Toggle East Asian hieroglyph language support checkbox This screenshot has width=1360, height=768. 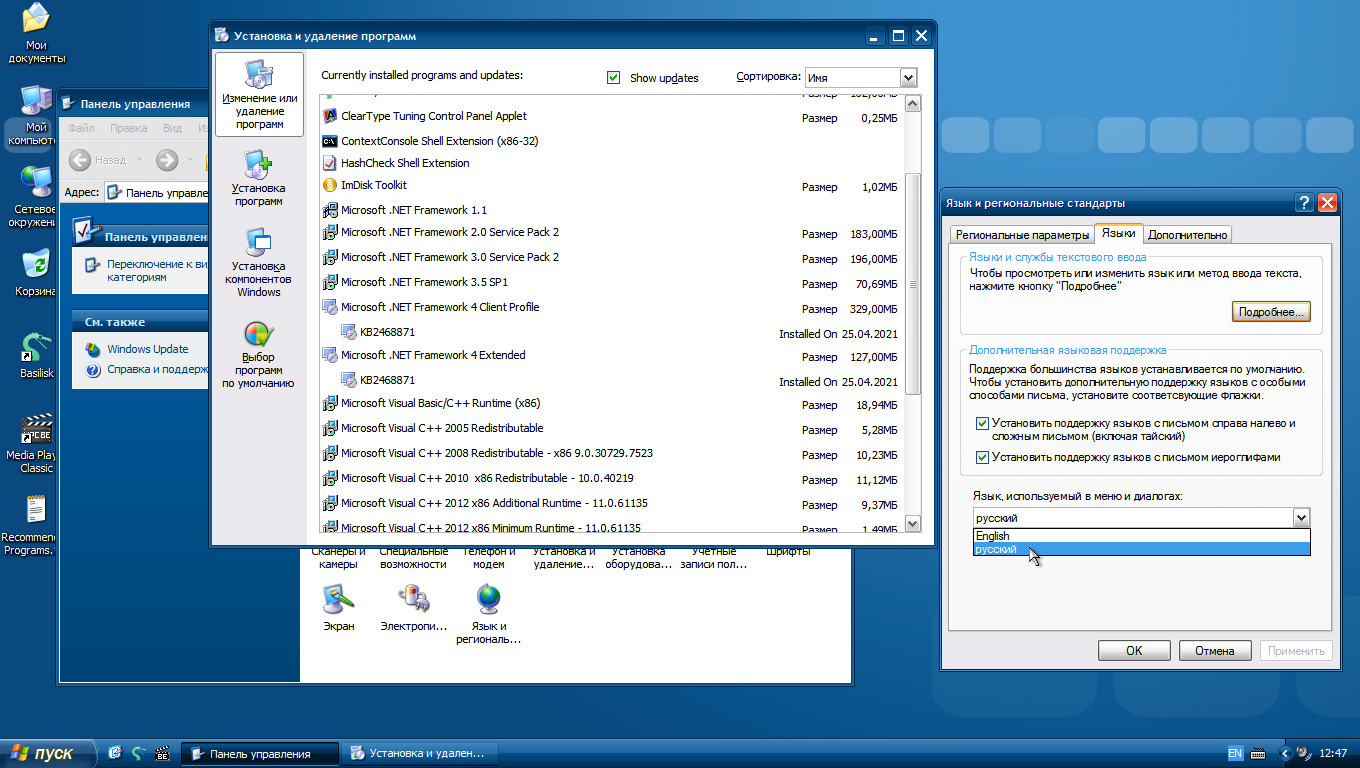983,457
